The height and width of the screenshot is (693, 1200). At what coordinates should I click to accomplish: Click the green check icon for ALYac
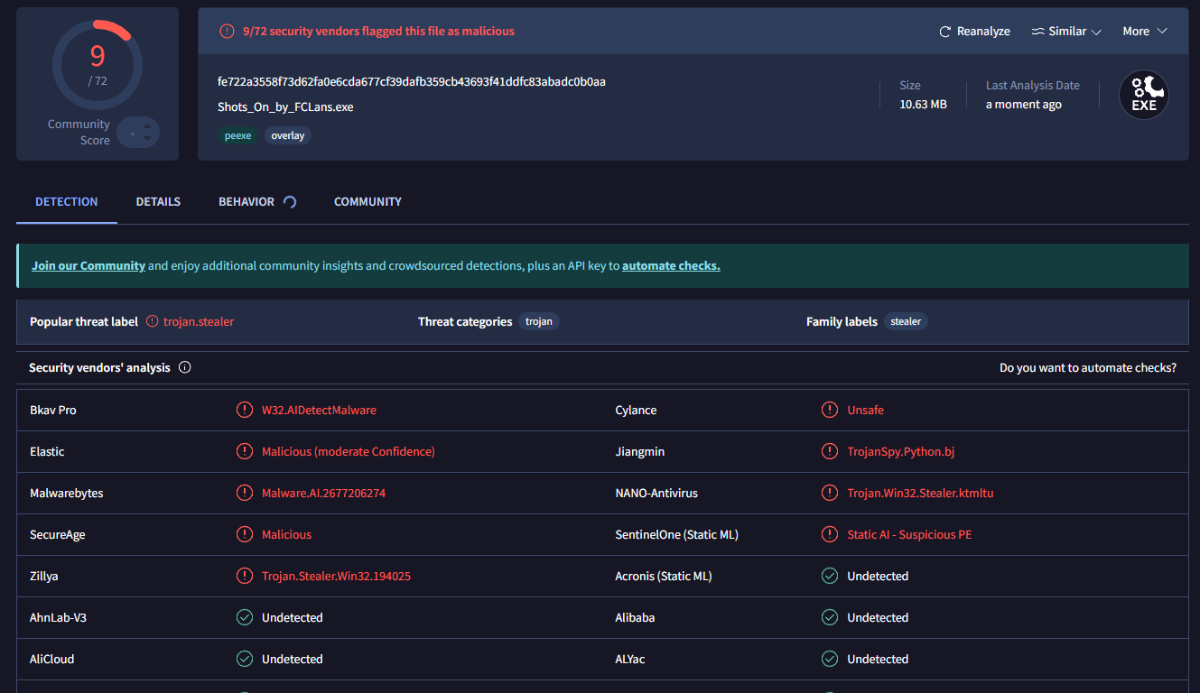(829, 659)
